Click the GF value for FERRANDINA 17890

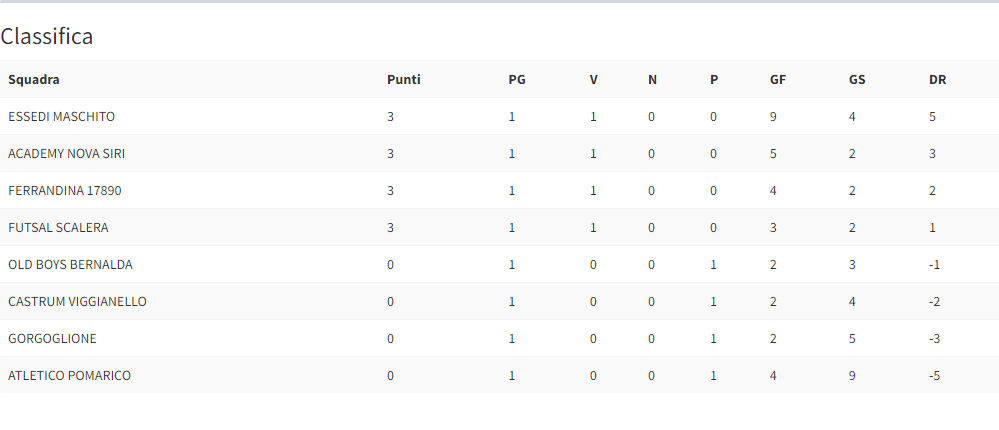pyautogui.click(x=773, y=191)
